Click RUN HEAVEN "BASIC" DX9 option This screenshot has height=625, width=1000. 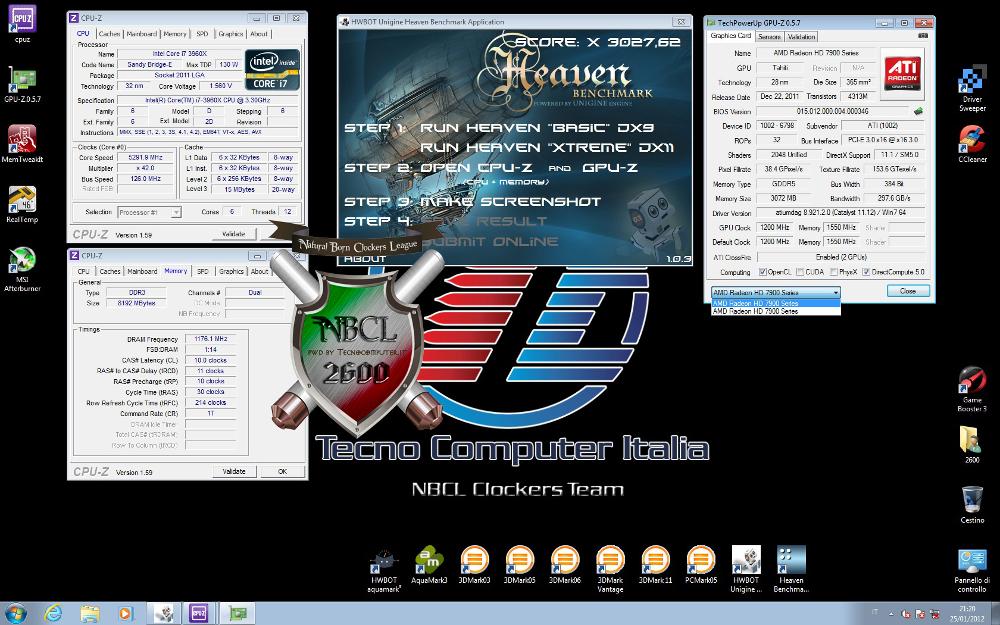coord(537,128)
